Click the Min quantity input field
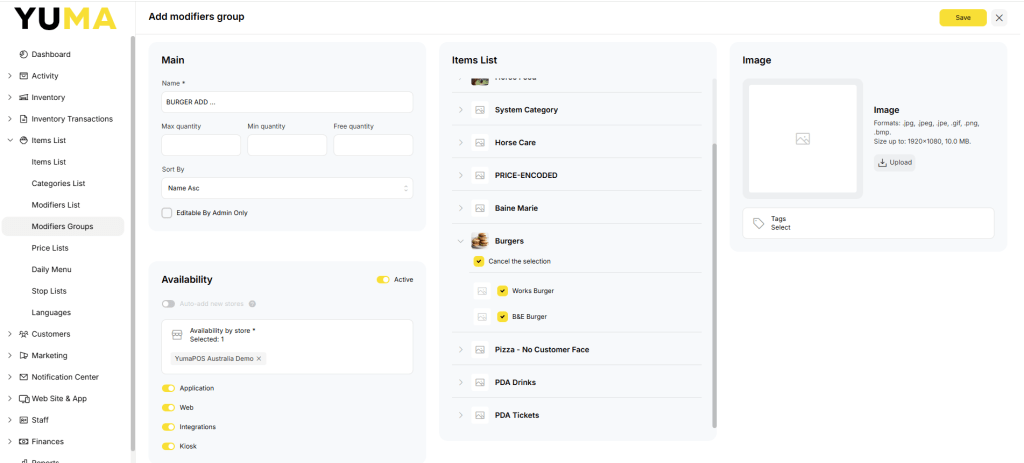 (x=287, y=145)
